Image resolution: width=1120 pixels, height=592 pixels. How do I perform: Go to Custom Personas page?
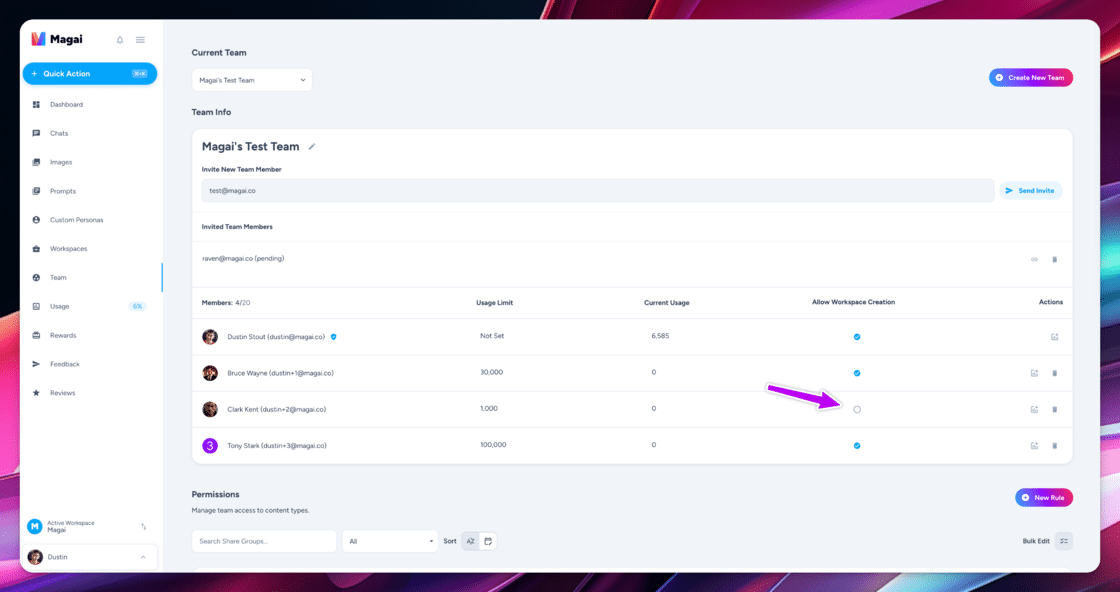pos(76,220)
